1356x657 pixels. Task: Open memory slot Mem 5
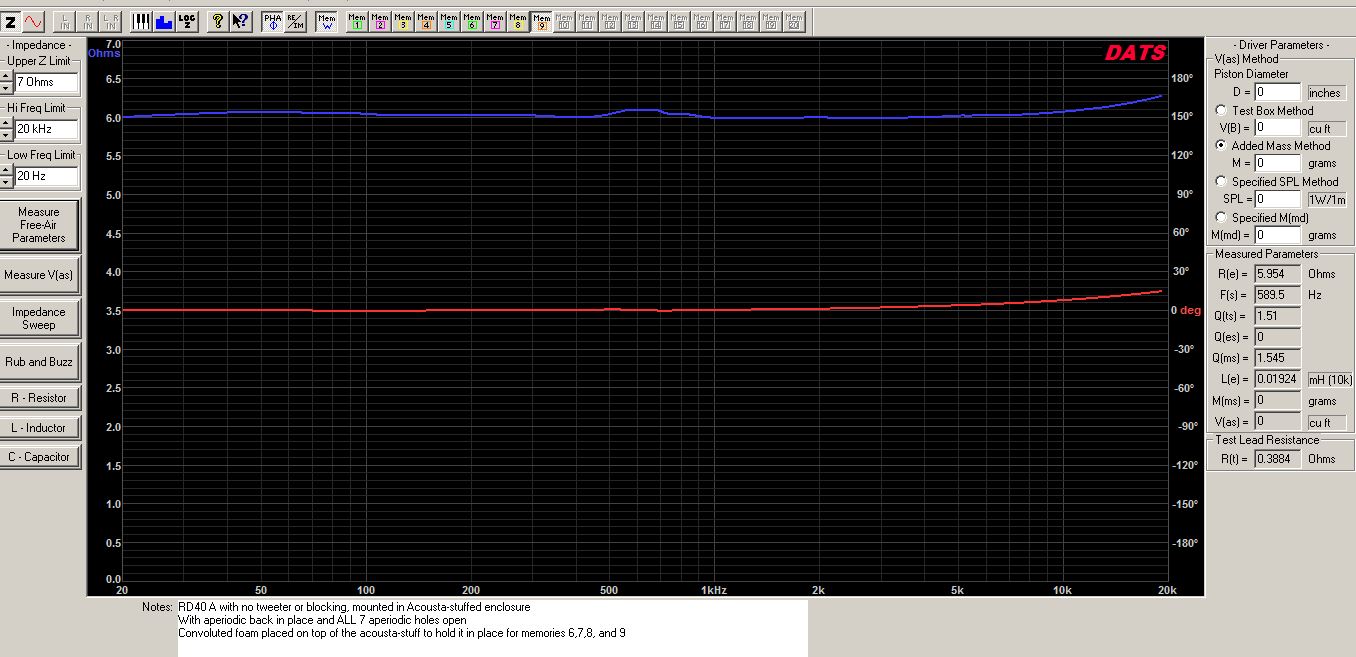(x=448, y=21)
